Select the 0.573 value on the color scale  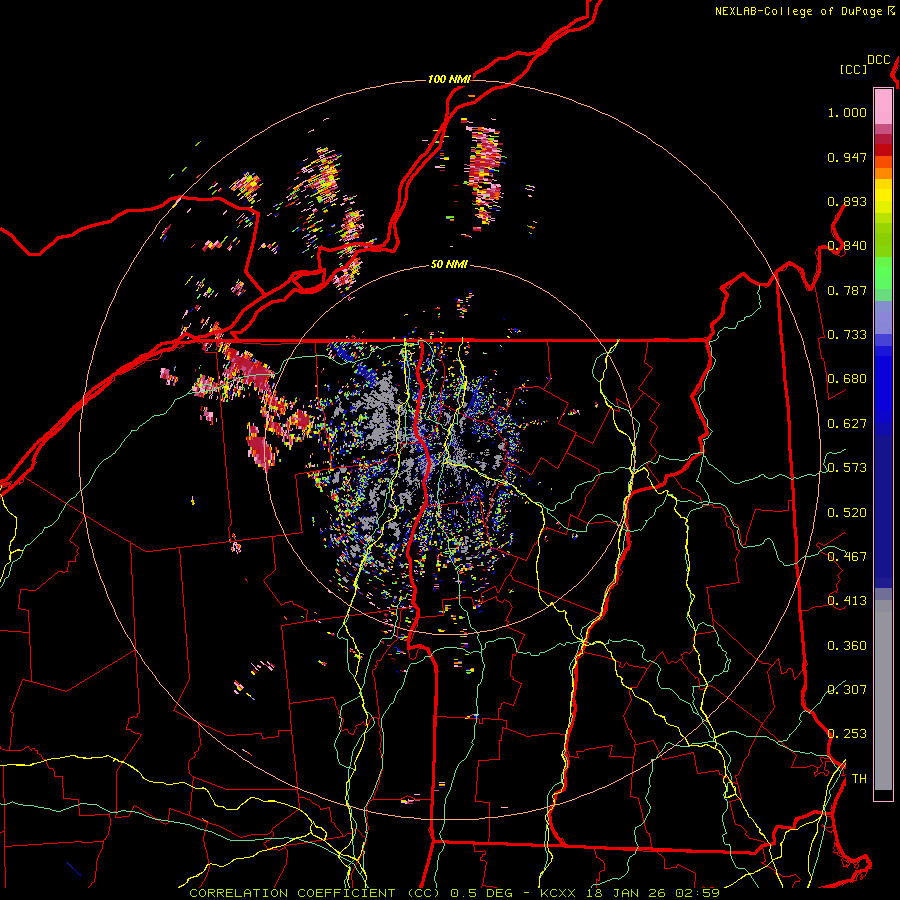847,468
